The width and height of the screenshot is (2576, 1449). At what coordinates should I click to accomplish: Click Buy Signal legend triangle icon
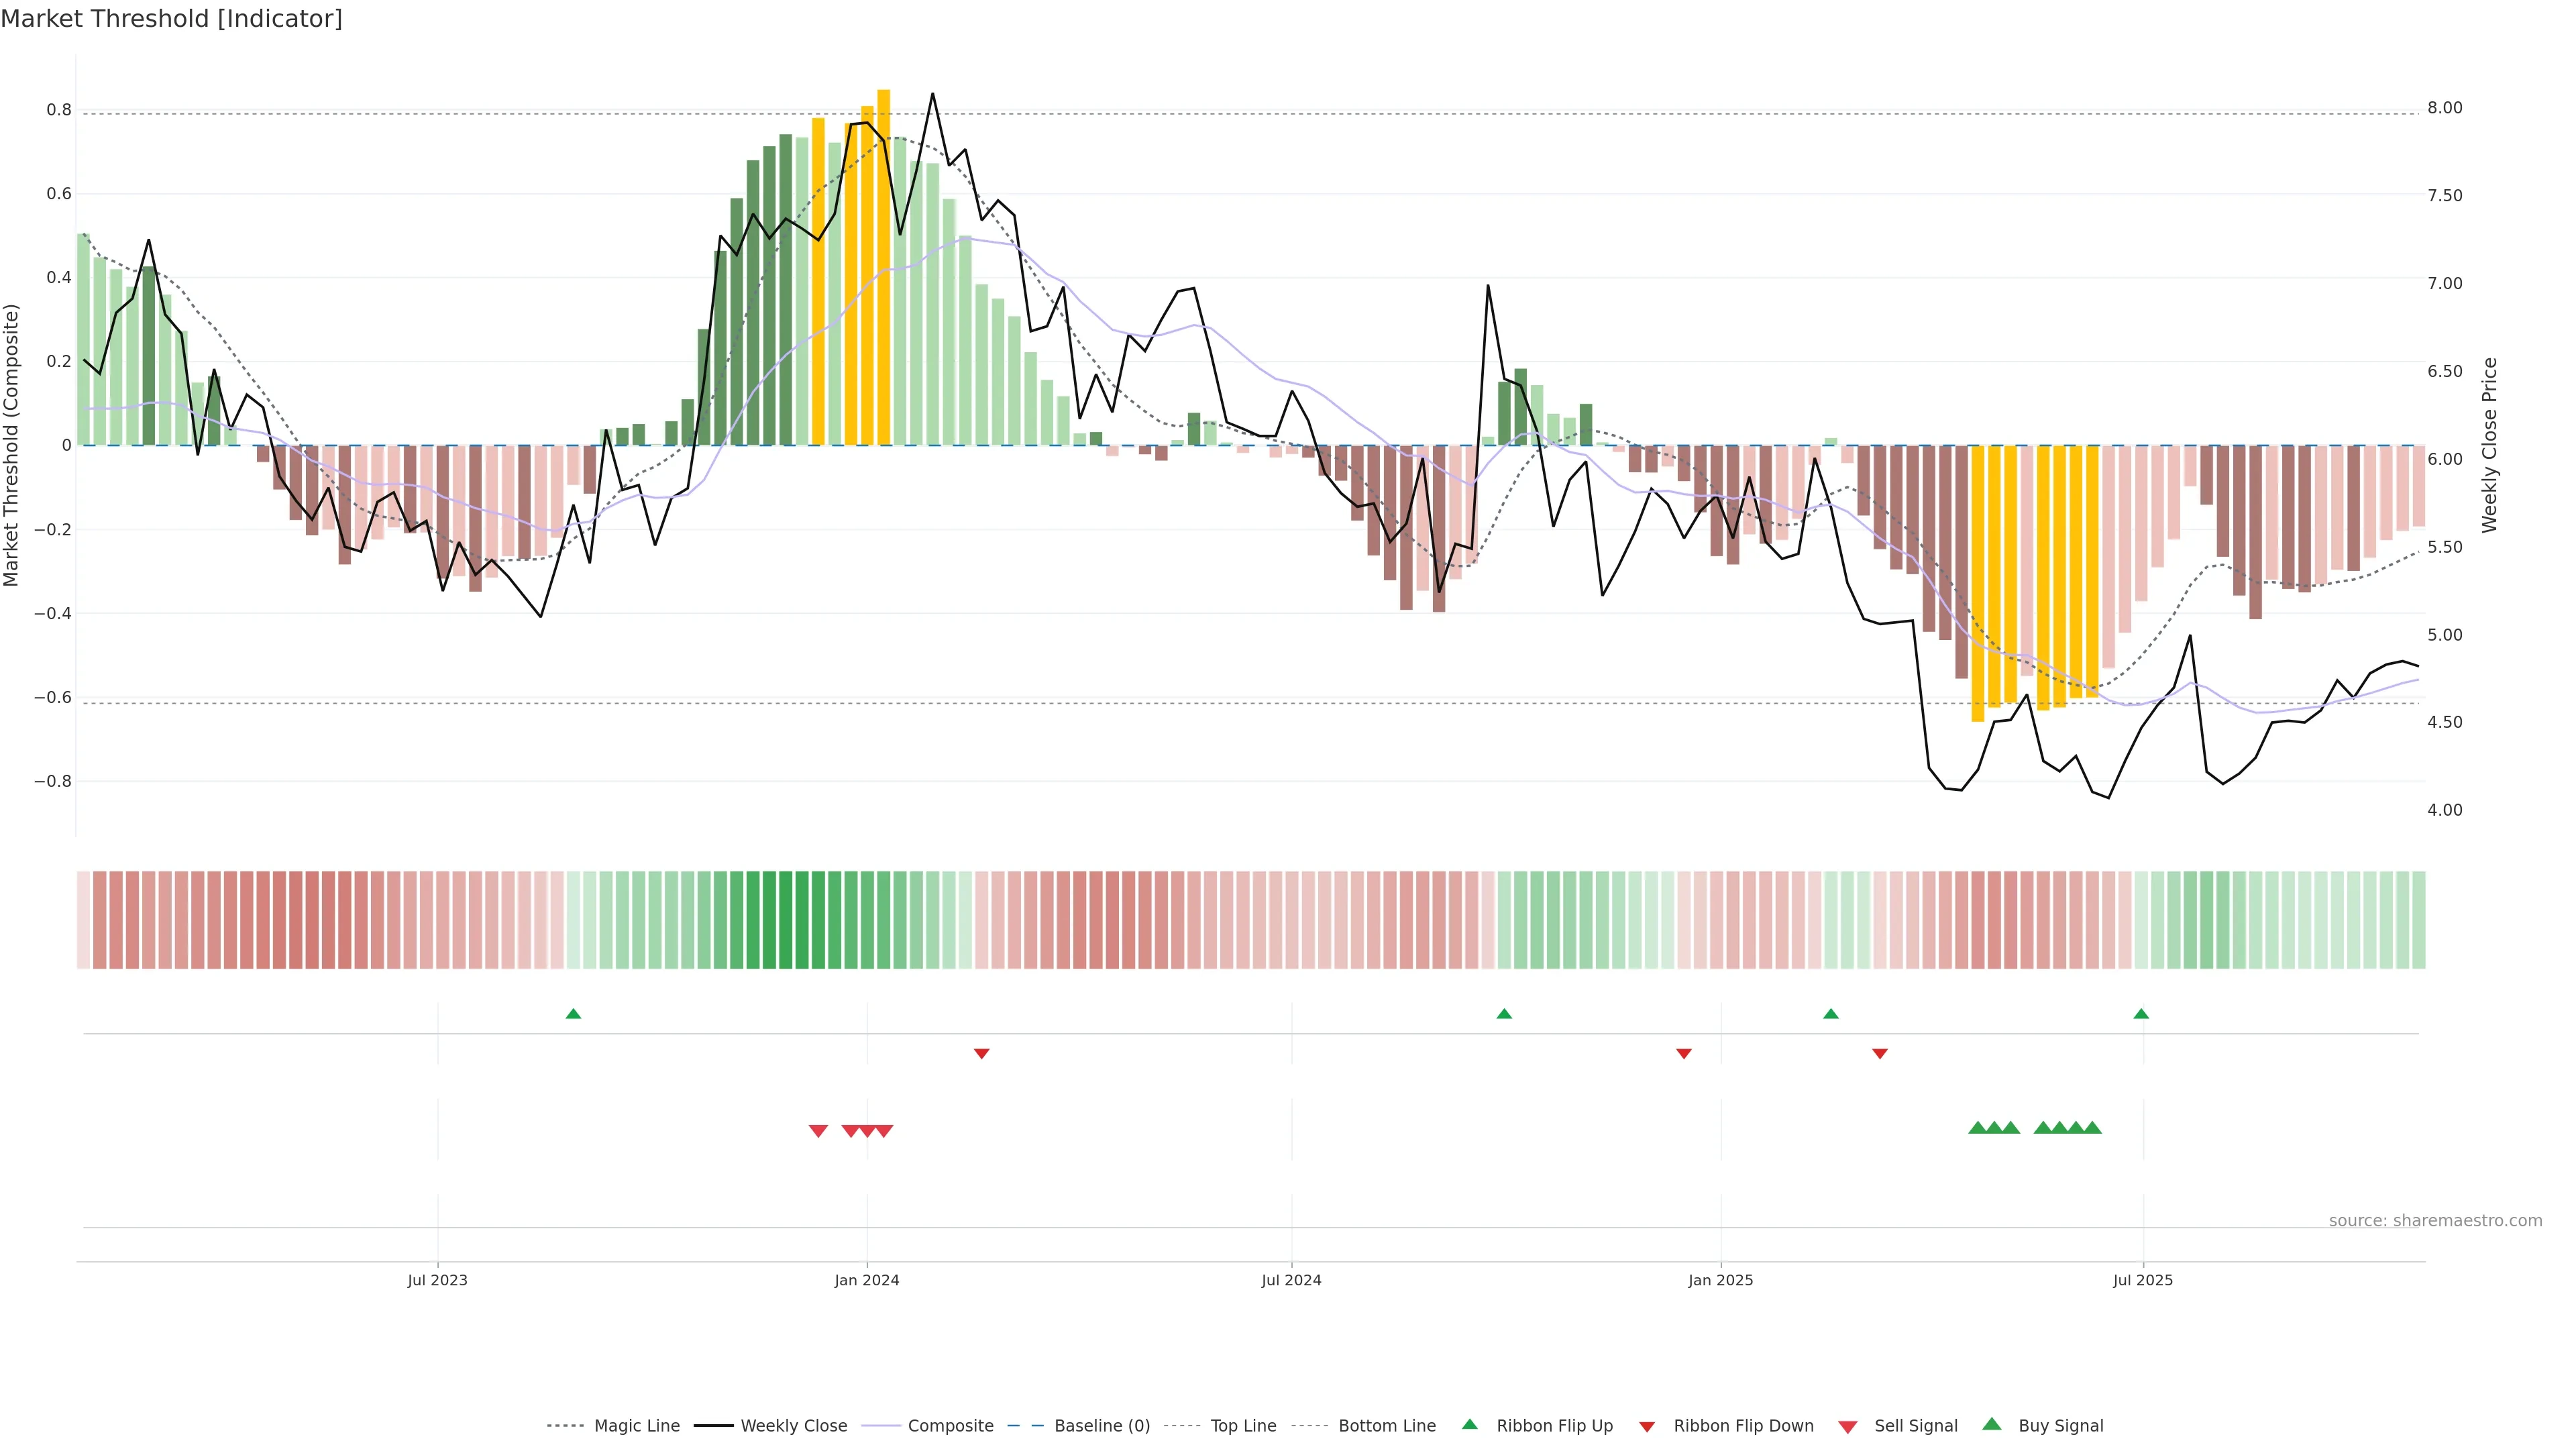coord(1992,1425)
